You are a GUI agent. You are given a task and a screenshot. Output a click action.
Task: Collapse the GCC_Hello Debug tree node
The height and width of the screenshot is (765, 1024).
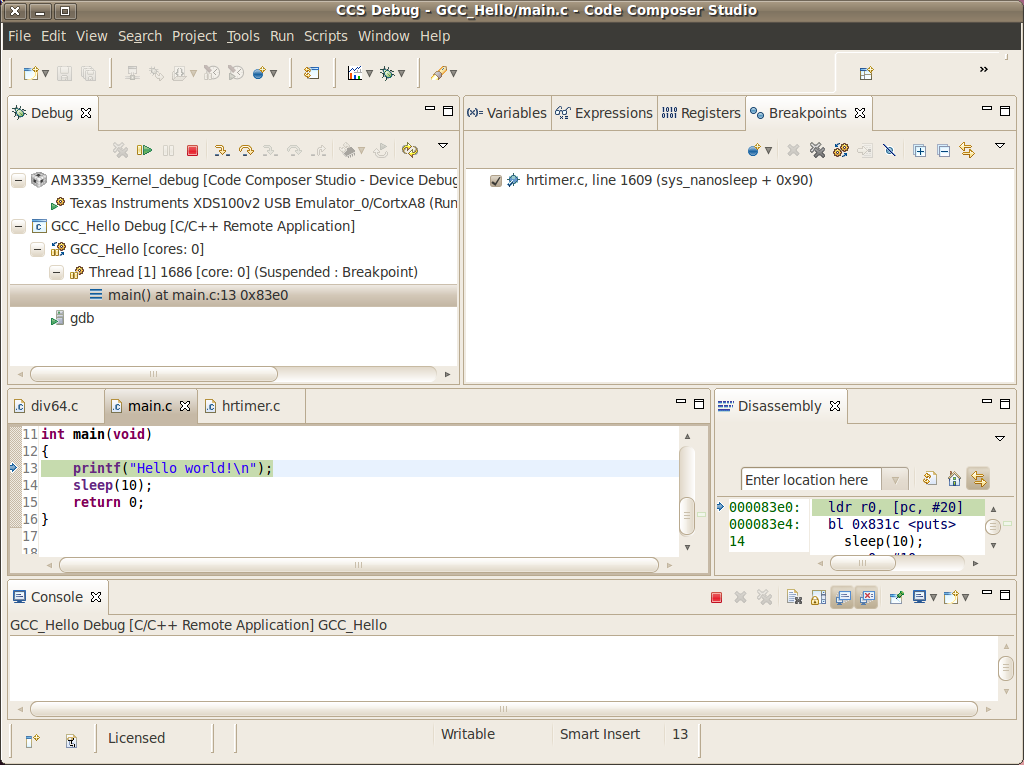tap(18, 226)
